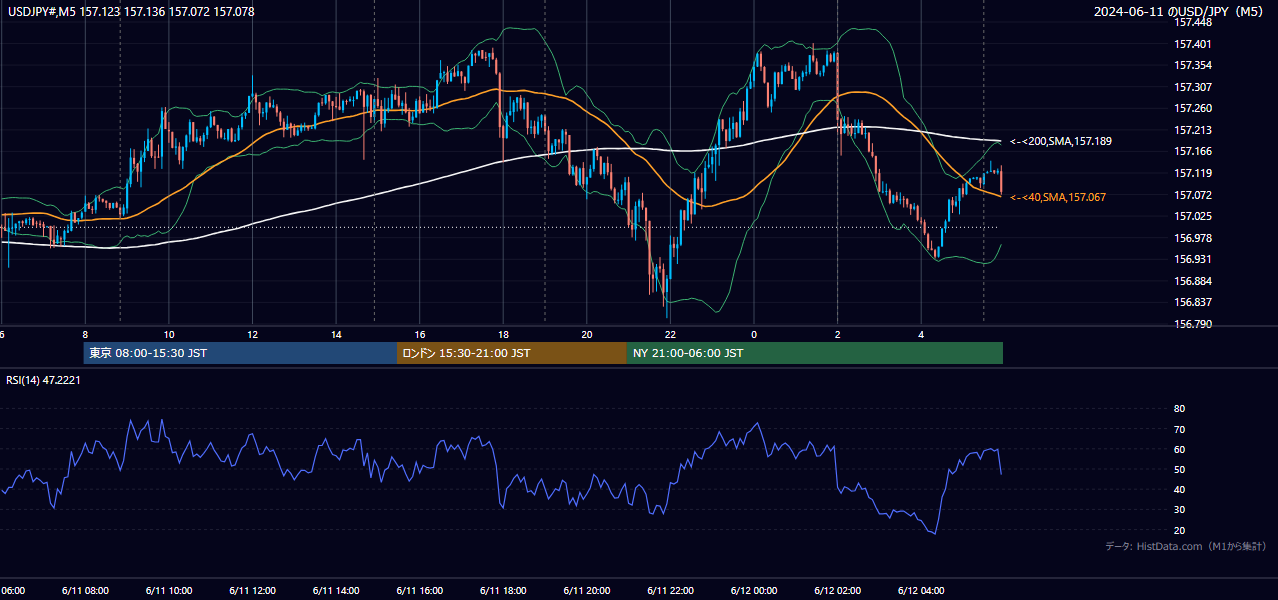Select the orange 40 SMA label 157.067
1278x600 pixels.
coord(1058,197)
